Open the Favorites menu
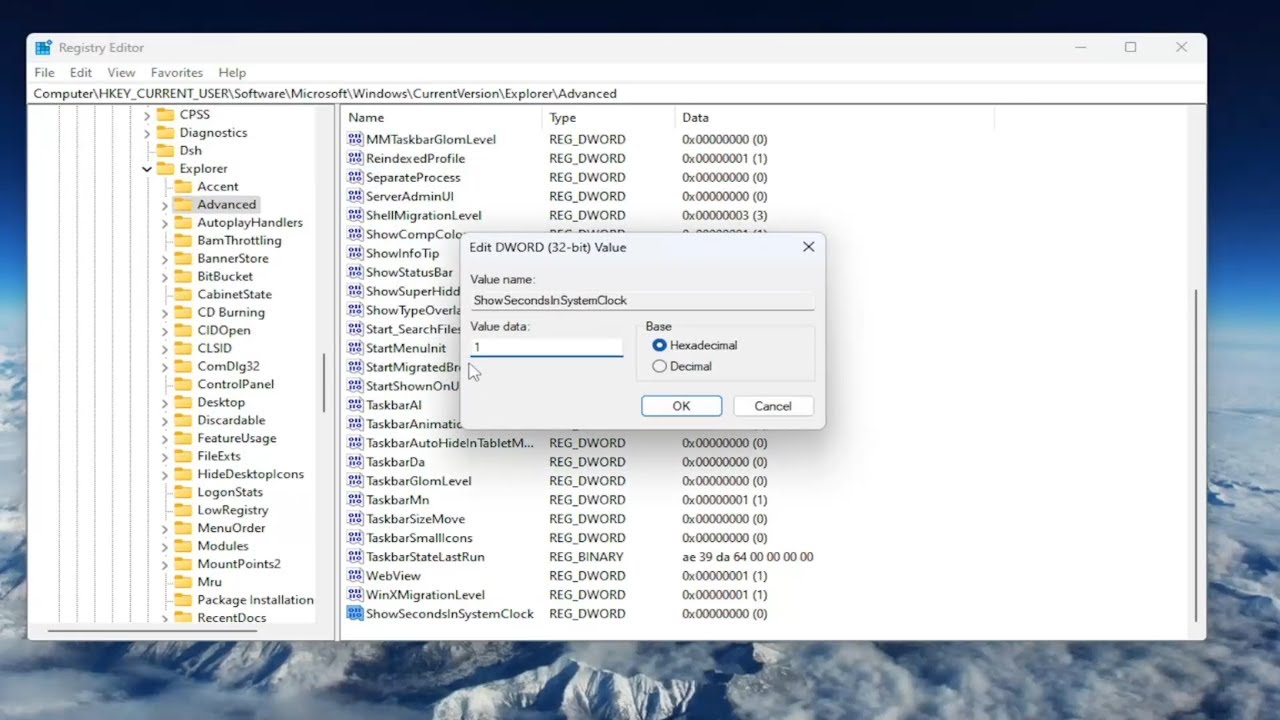This screenshot has width=1280, height=720. (177, 73)
